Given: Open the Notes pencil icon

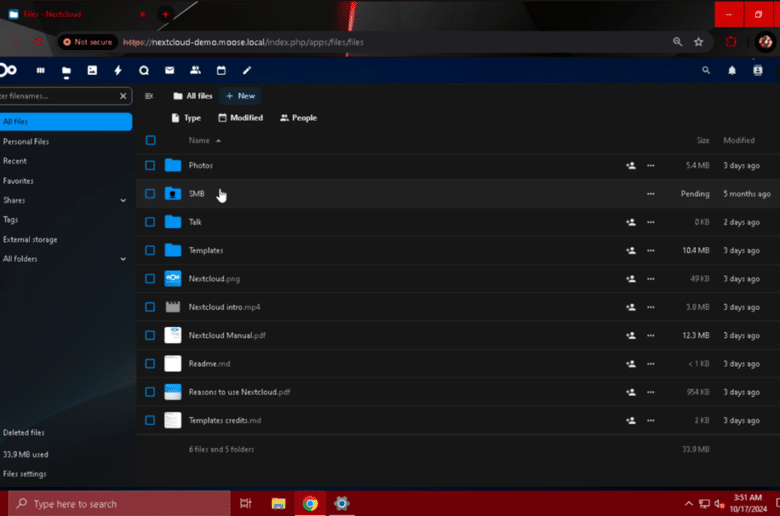Looking at the screenshot, I should tap(247, 71).
